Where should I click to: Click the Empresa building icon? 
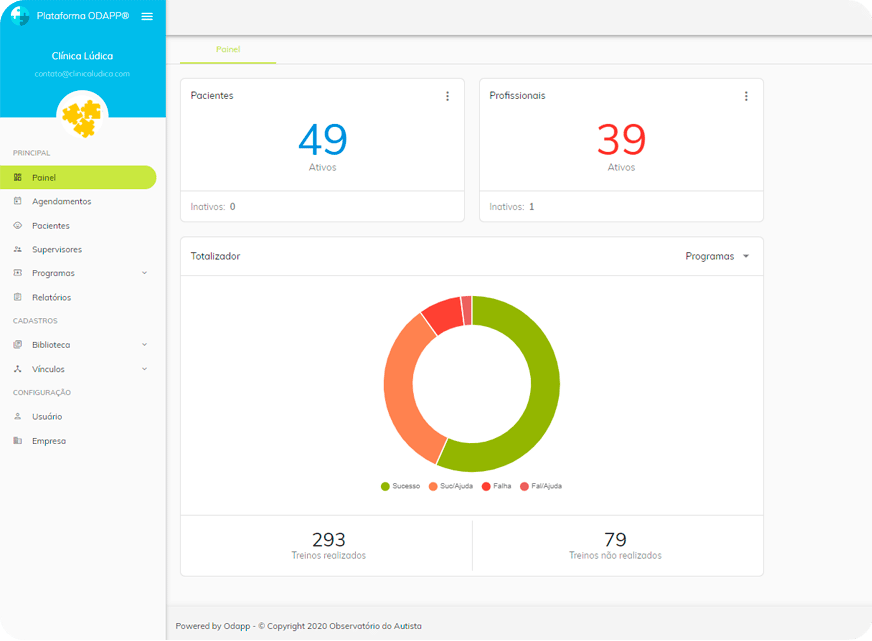18,441
